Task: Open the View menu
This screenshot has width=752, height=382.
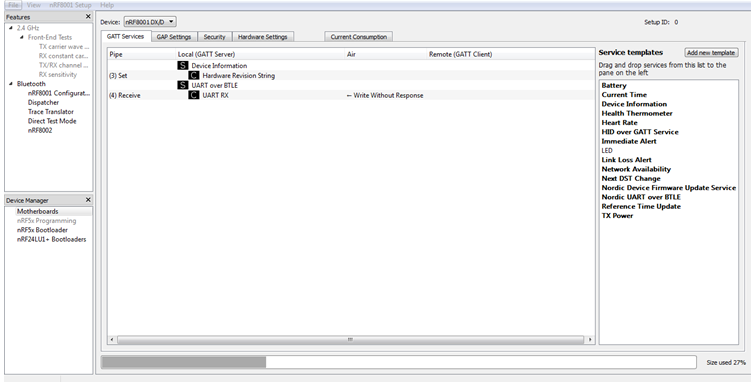Action: point(34,5)
